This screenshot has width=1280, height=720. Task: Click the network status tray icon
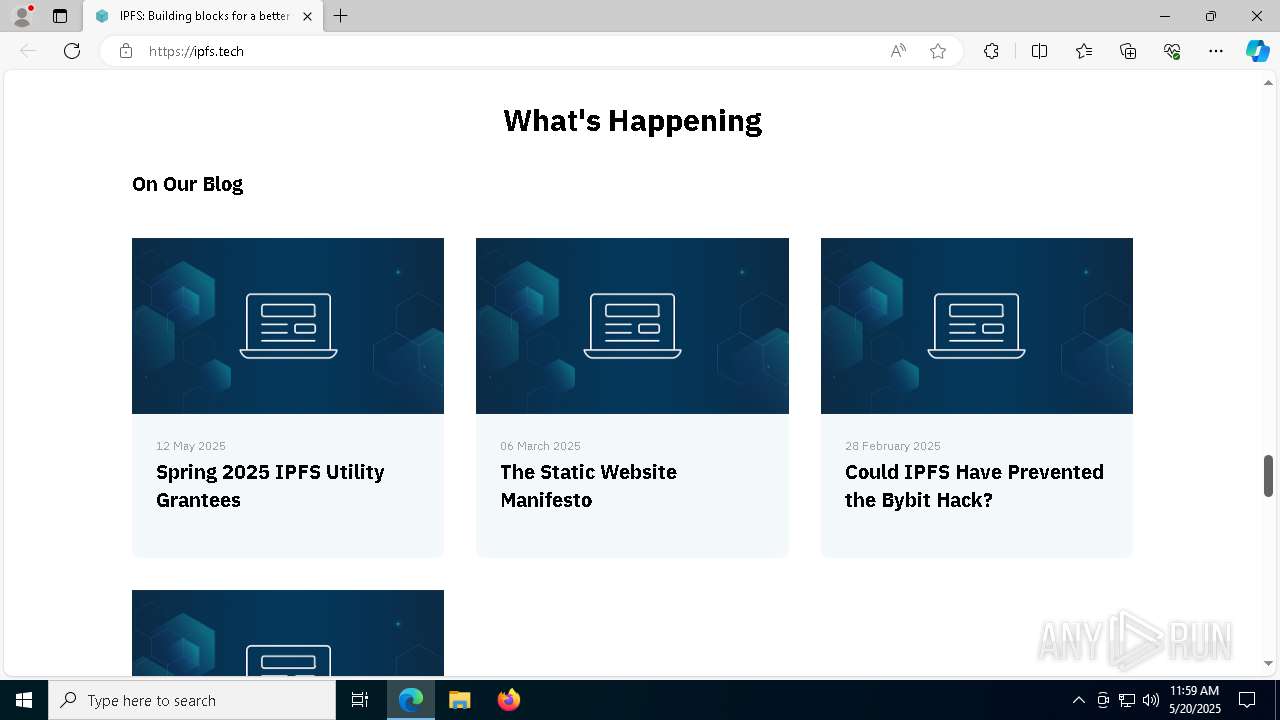(1127, 700)
